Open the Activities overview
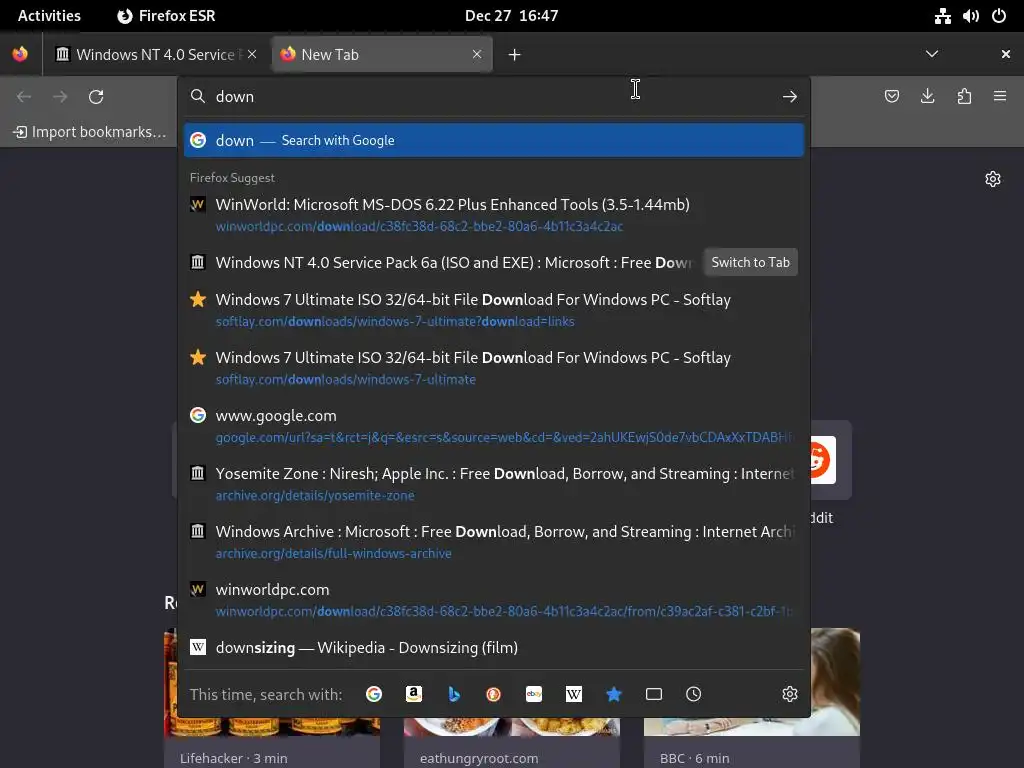Viewport: 1024px width, 768px height. [x=49, y=16]
